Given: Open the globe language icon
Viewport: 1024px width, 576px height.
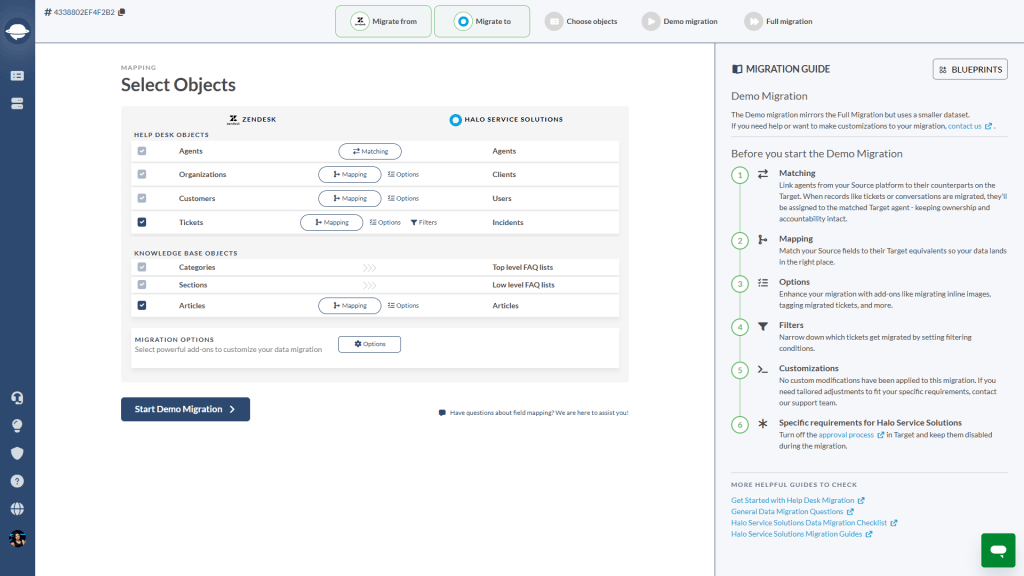Looking at the screenshot, I should pyautogui.click(x=17, y=509).
